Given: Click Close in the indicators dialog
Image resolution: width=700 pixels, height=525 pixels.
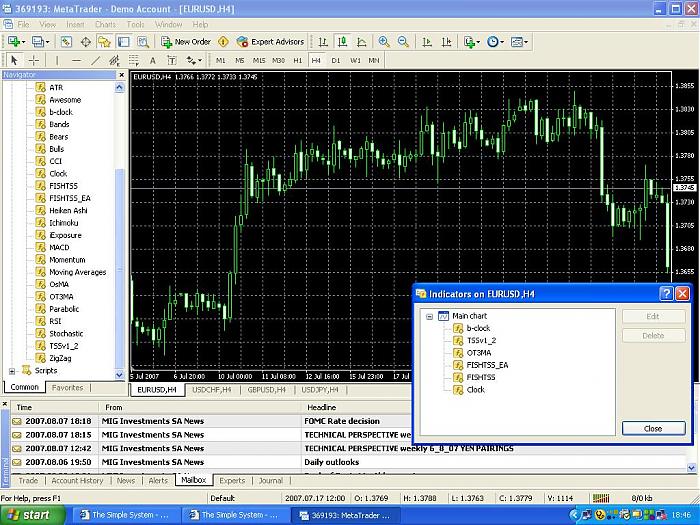Looking at the screenshot, I should tap(653, 429).
